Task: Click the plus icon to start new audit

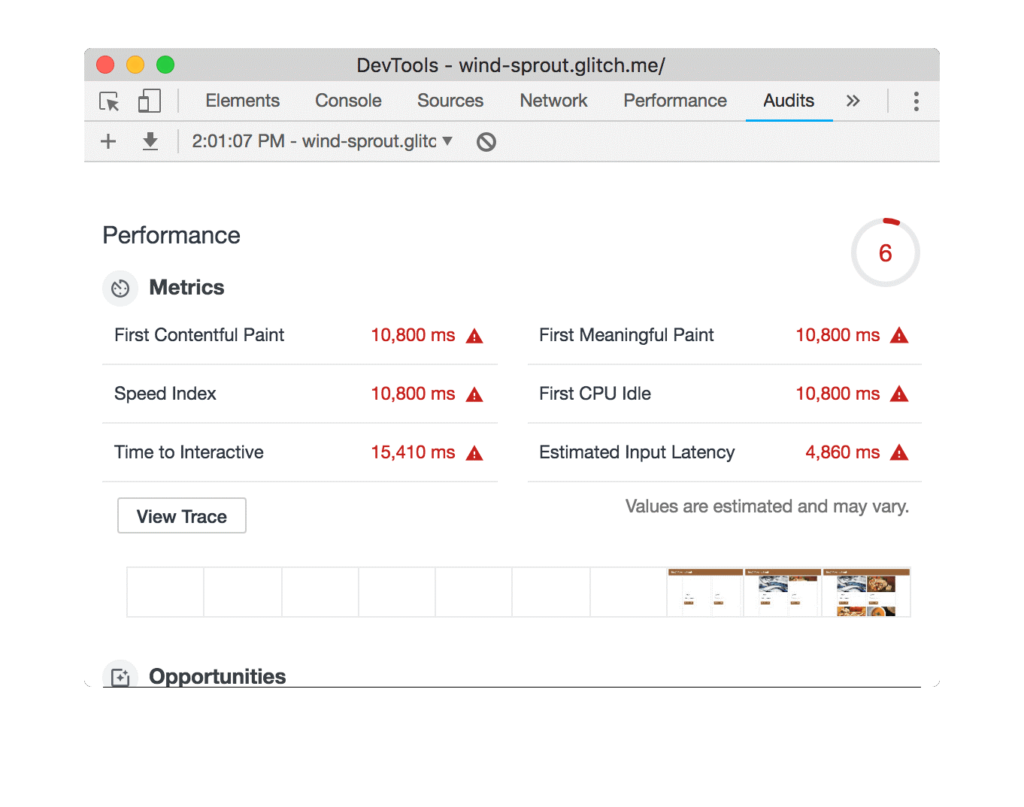Action: tap(107, 141)
